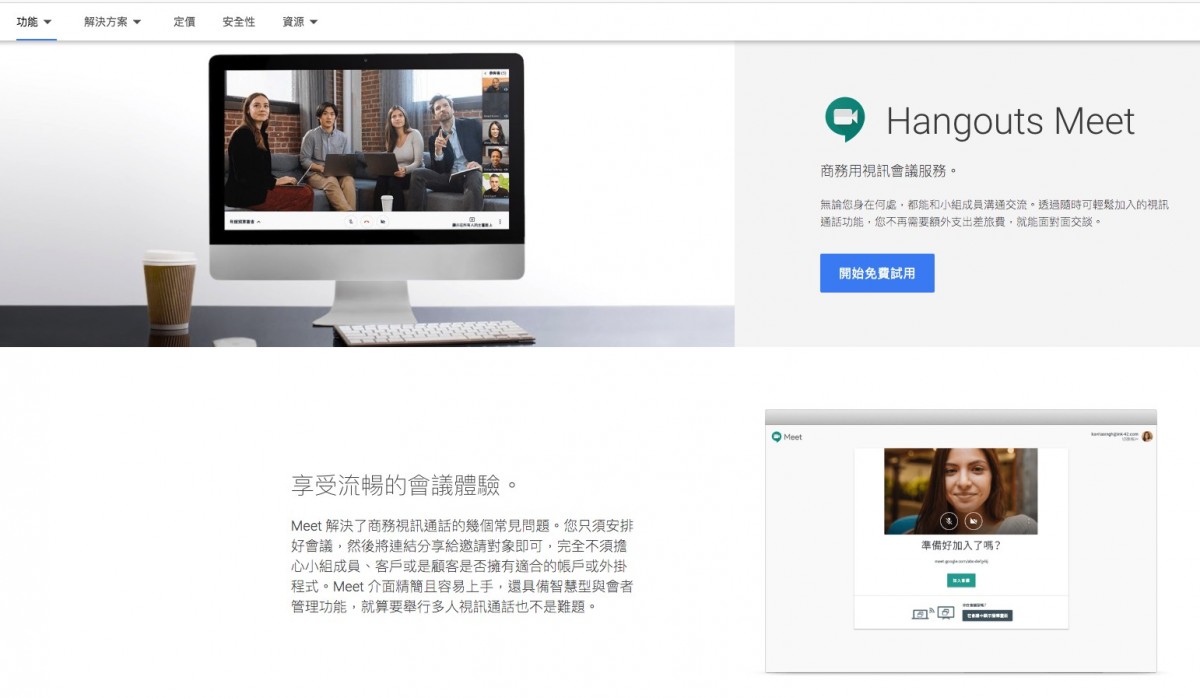Image resolution: width=1200 pixels, height=698 pixels.
Task: Click the monitor screen-share icon in Meet preview
Action: pyautogui.click(x=945, y=613)
